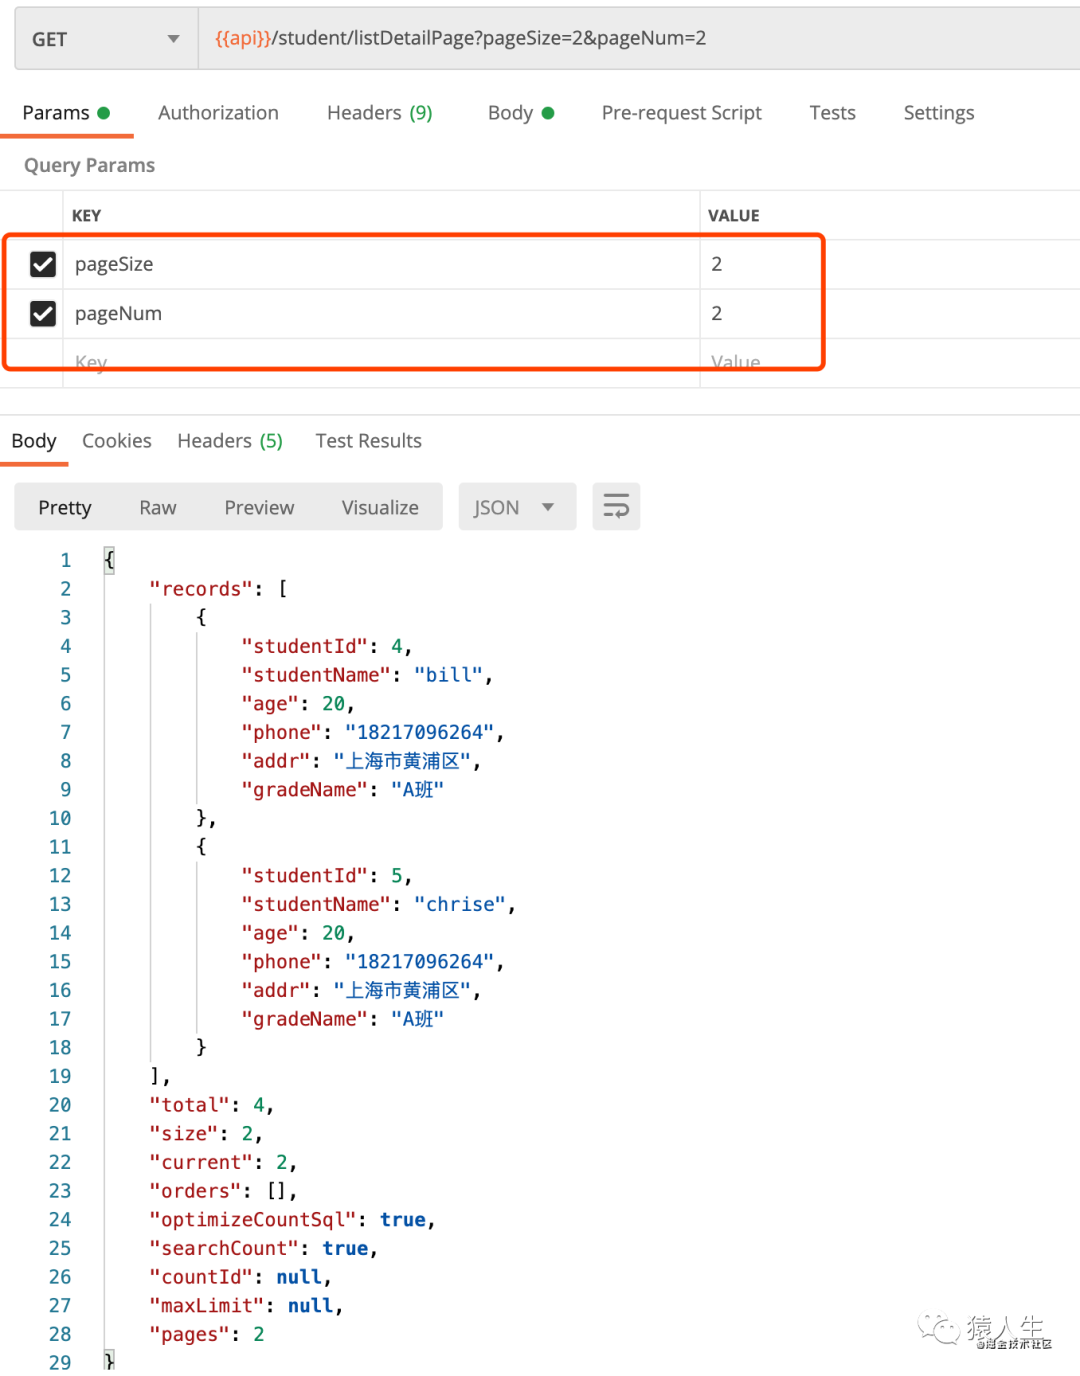
Task: Select the request Body tab
Action: tap(519, 113)
